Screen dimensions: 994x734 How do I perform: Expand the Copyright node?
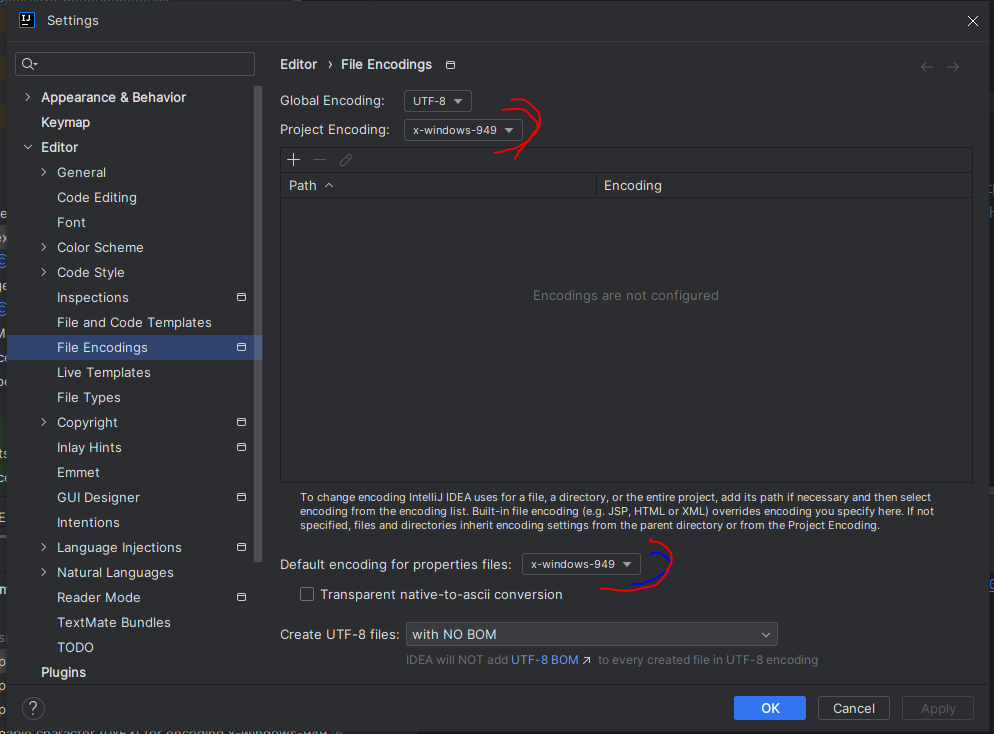(x=44, y=422)
